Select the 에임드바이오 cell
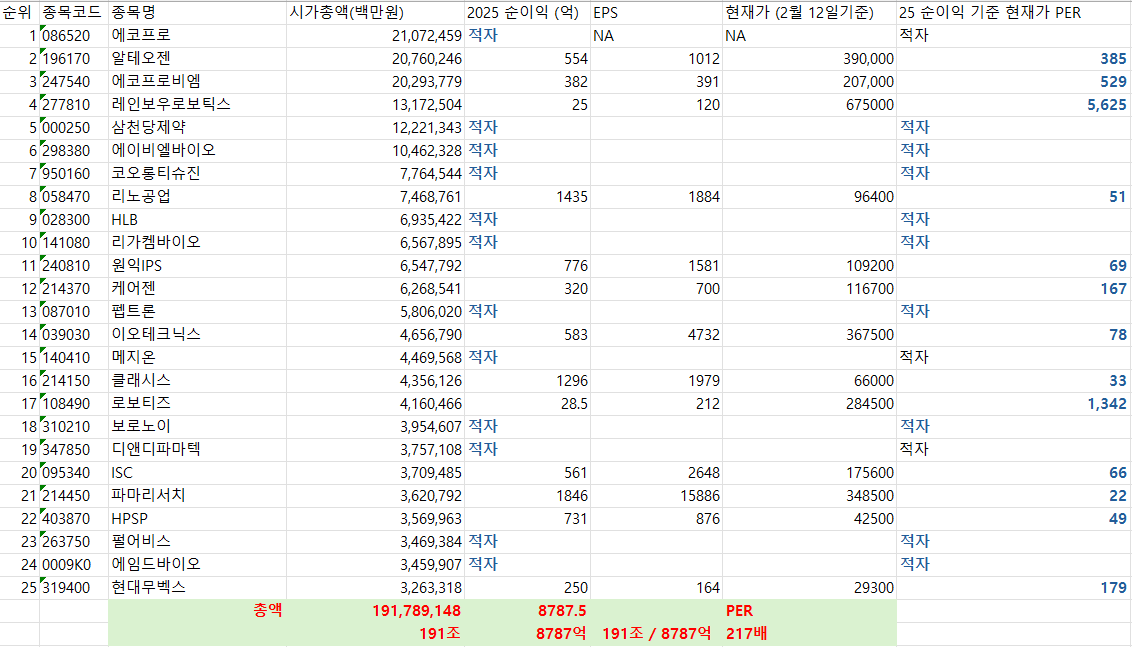This screenshot has width=1132, height=647. (x=197, y=565)
